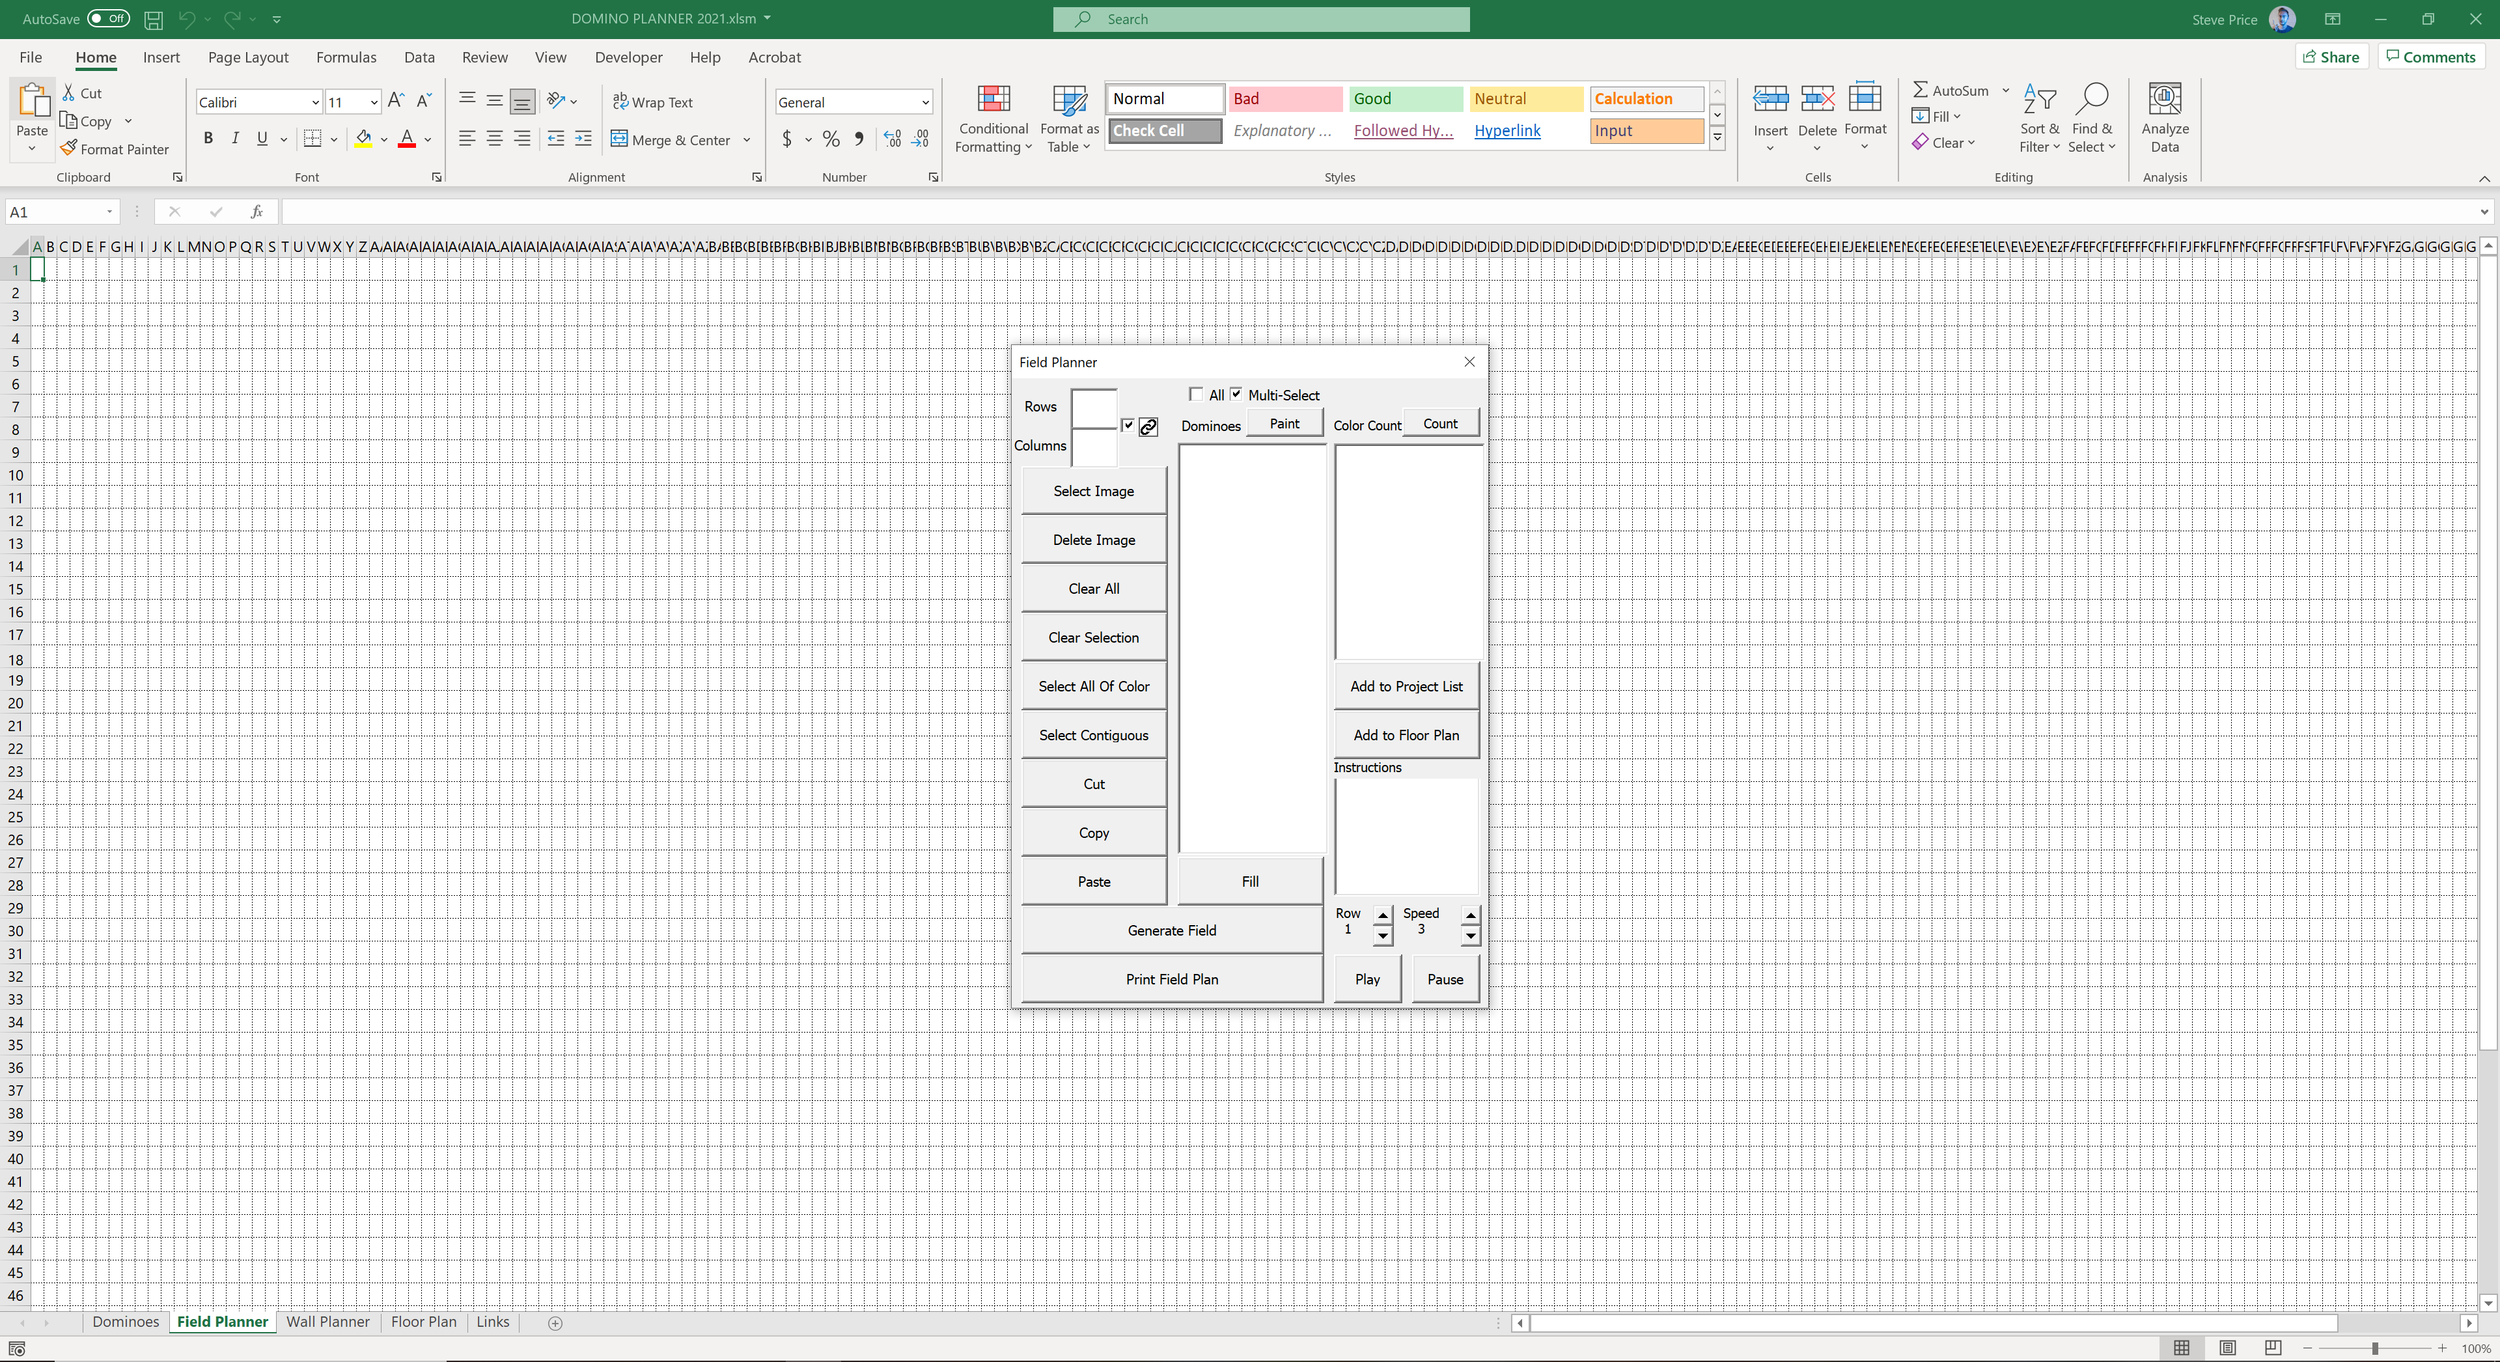Click the Format Painter brush icon
The width and height of the screenshot is (2500, 1362).
pyautogui.click(x=69, y=148)
